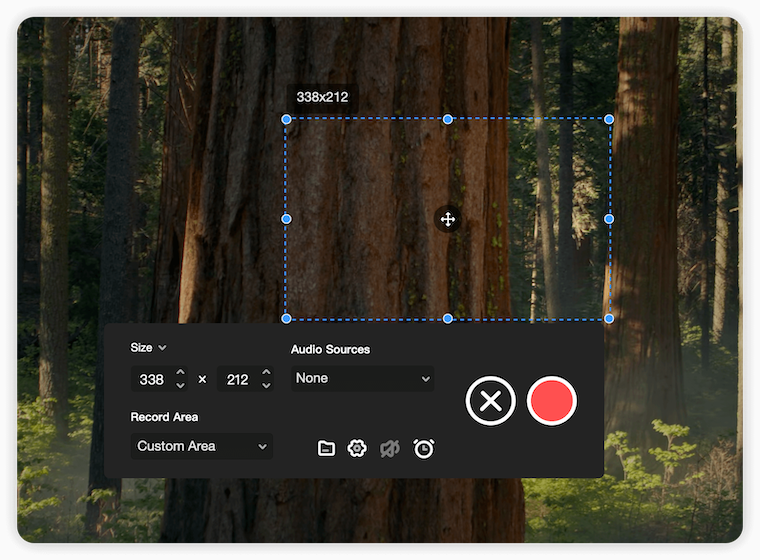
Task: Expand the Size presets chevron
Action: [x=162, y=348]
